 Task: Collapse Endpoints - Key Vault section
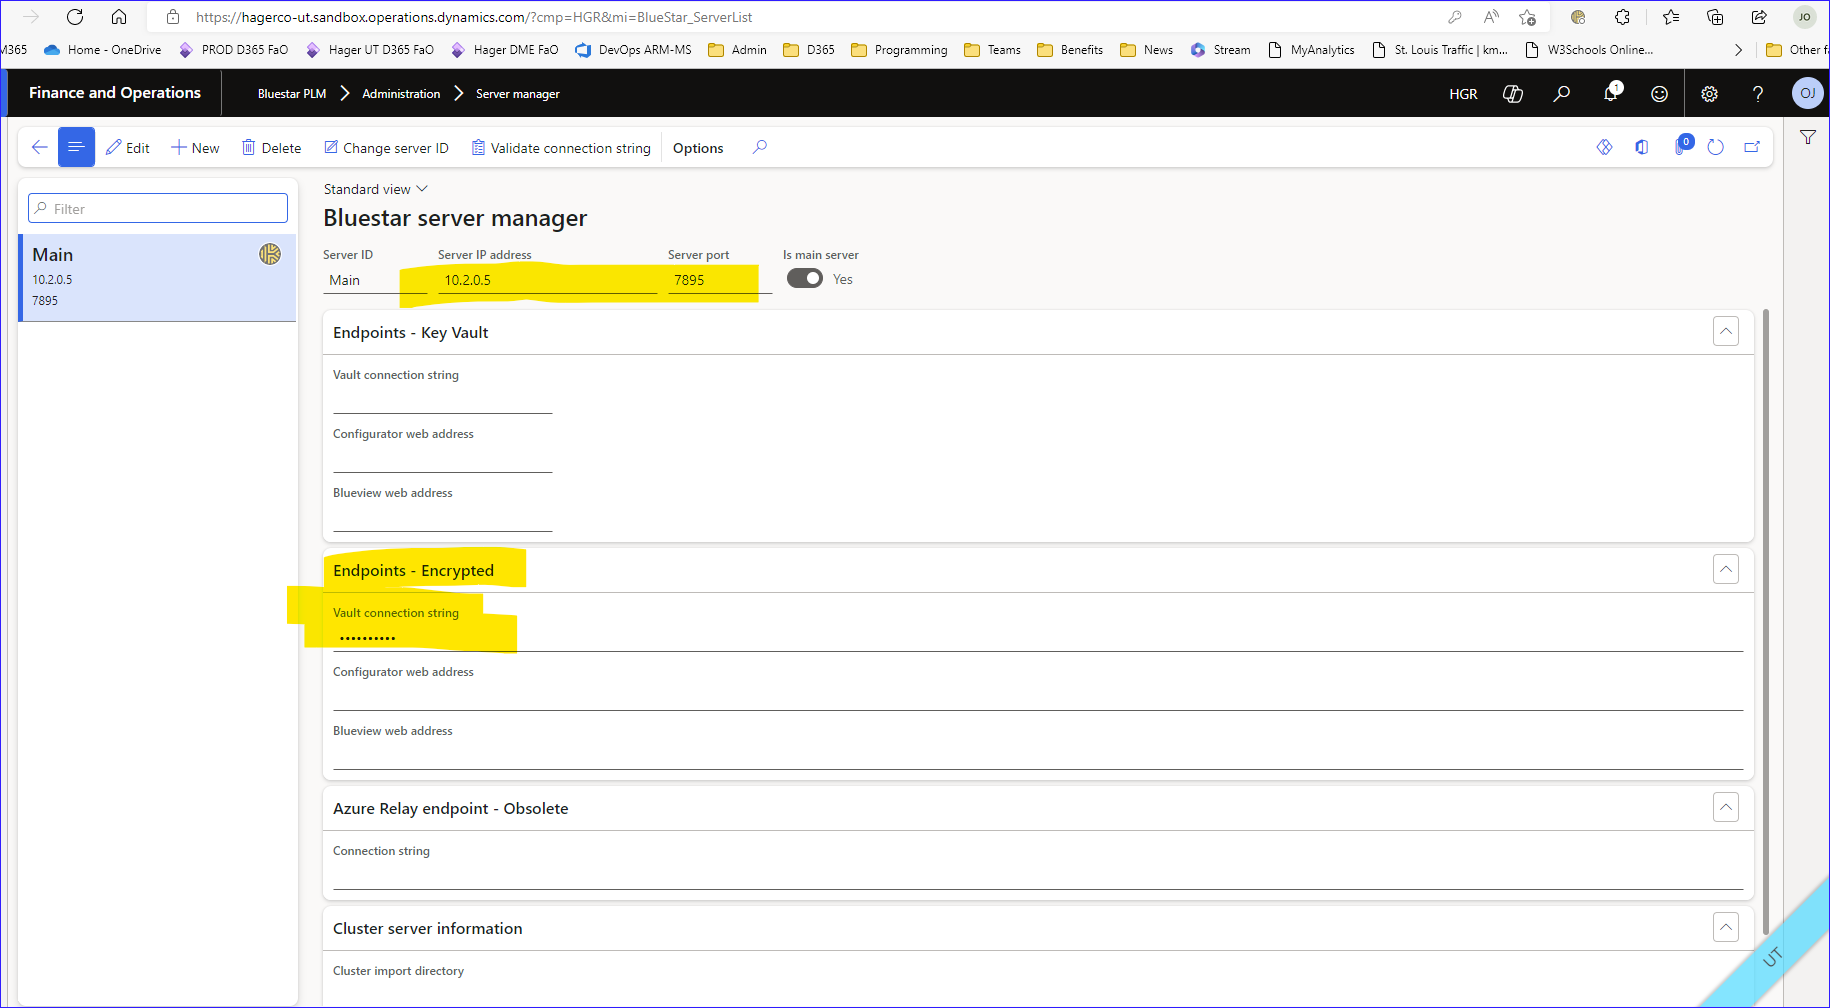tap(1726, 331)
